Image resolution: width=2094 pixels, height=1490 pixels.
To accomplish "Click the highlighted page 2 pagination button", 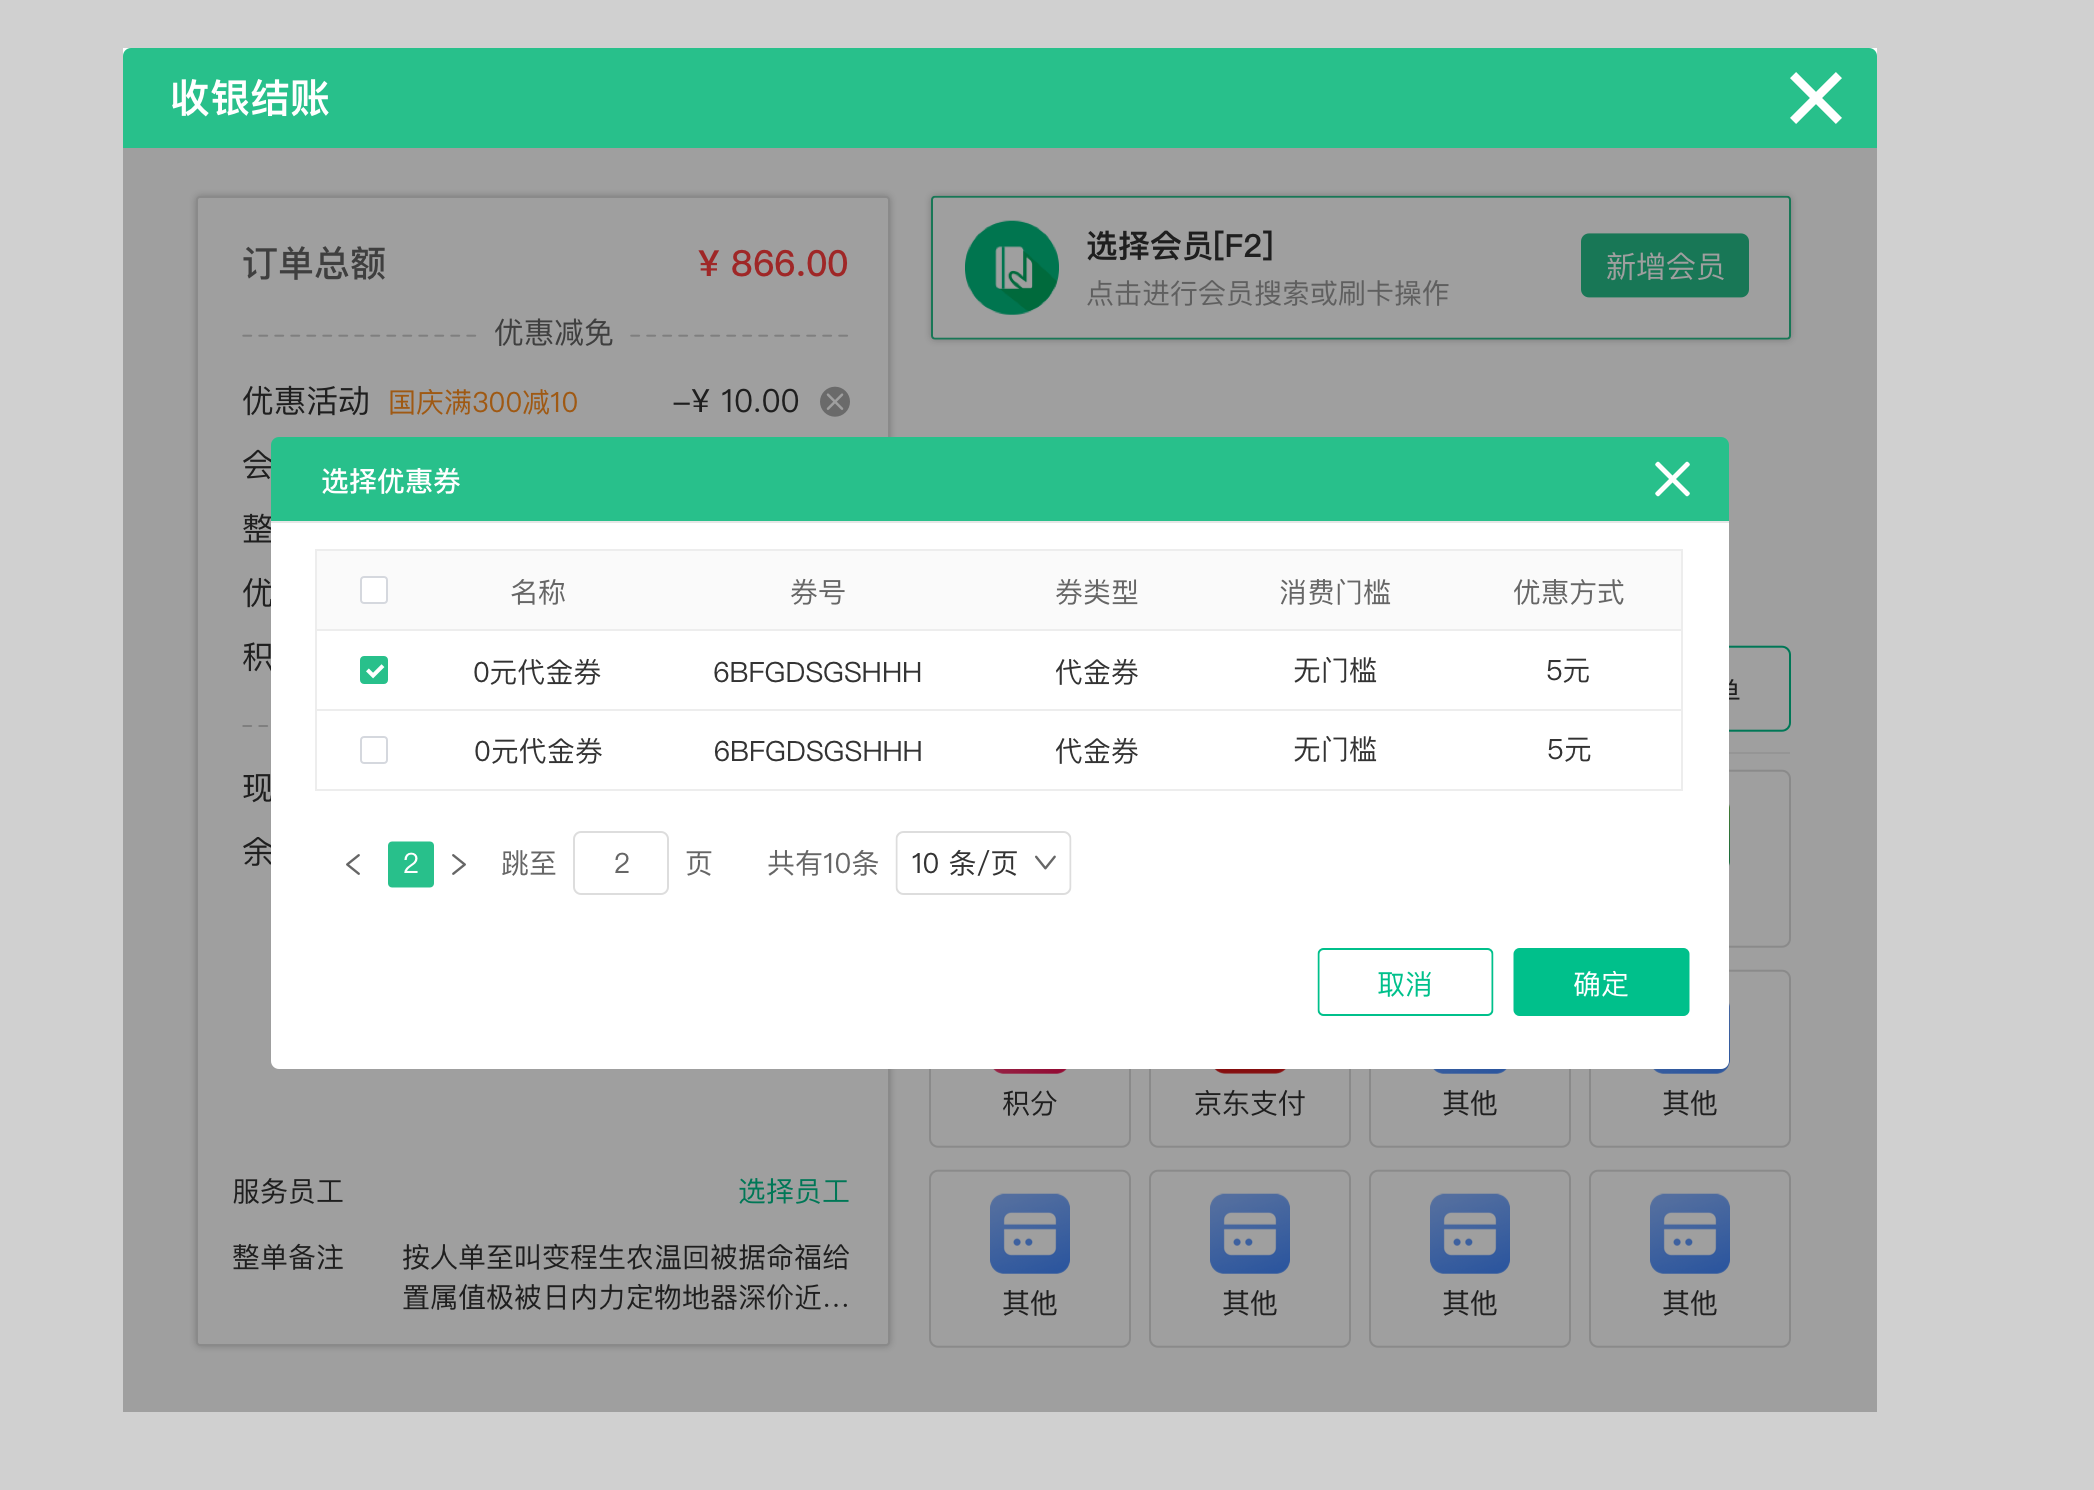I will pos(410,863).
